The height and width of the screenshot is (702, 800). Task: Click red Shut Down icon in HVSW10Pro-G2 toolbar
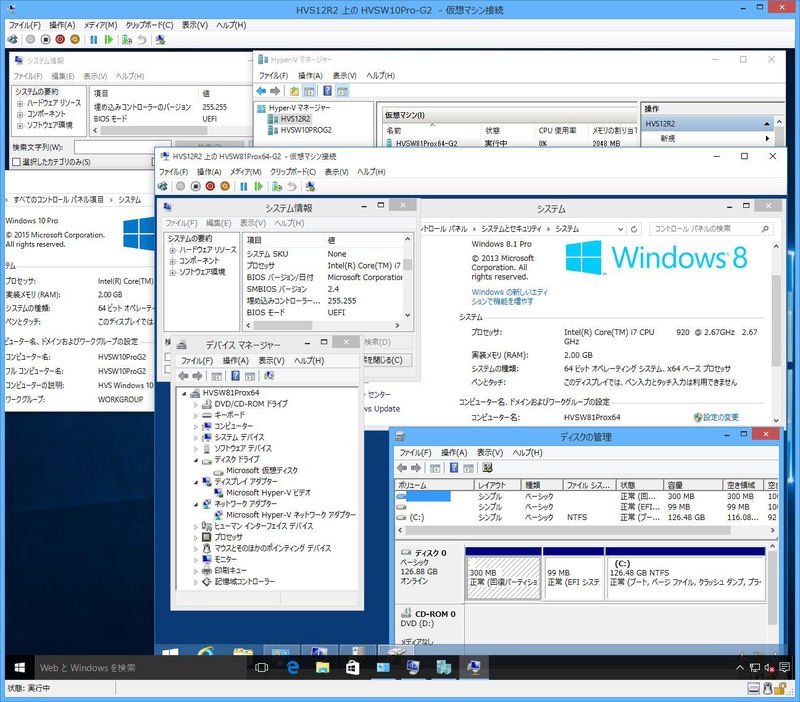coord(60,39)
